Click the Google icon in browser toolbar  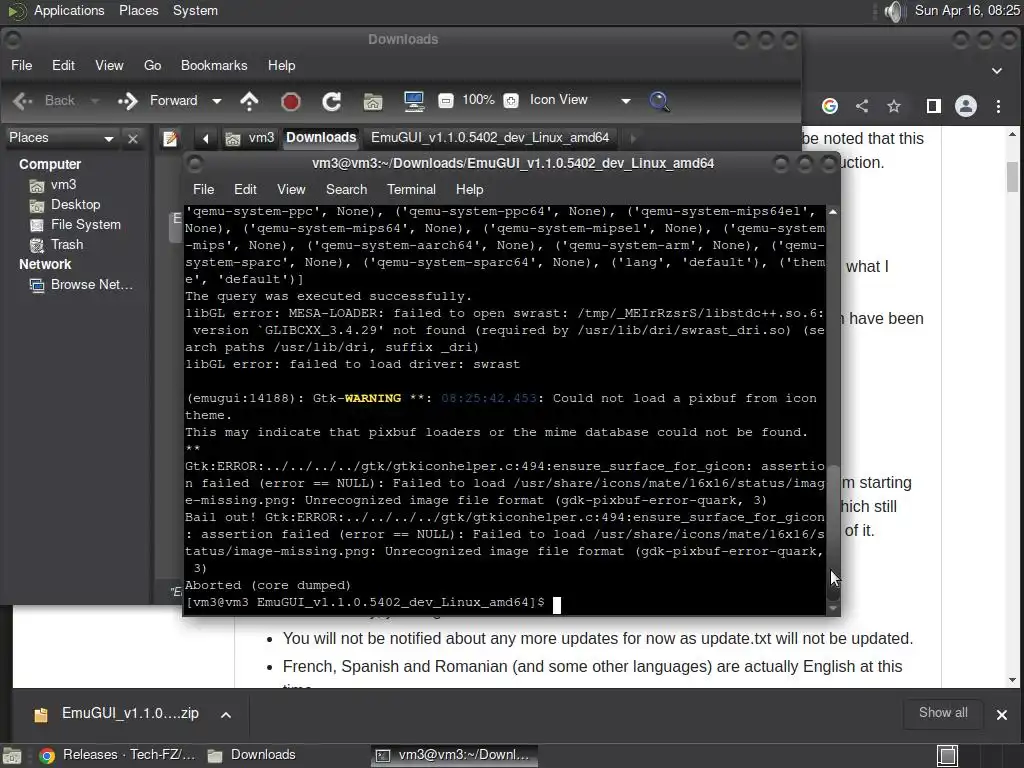tap(830, 106)
